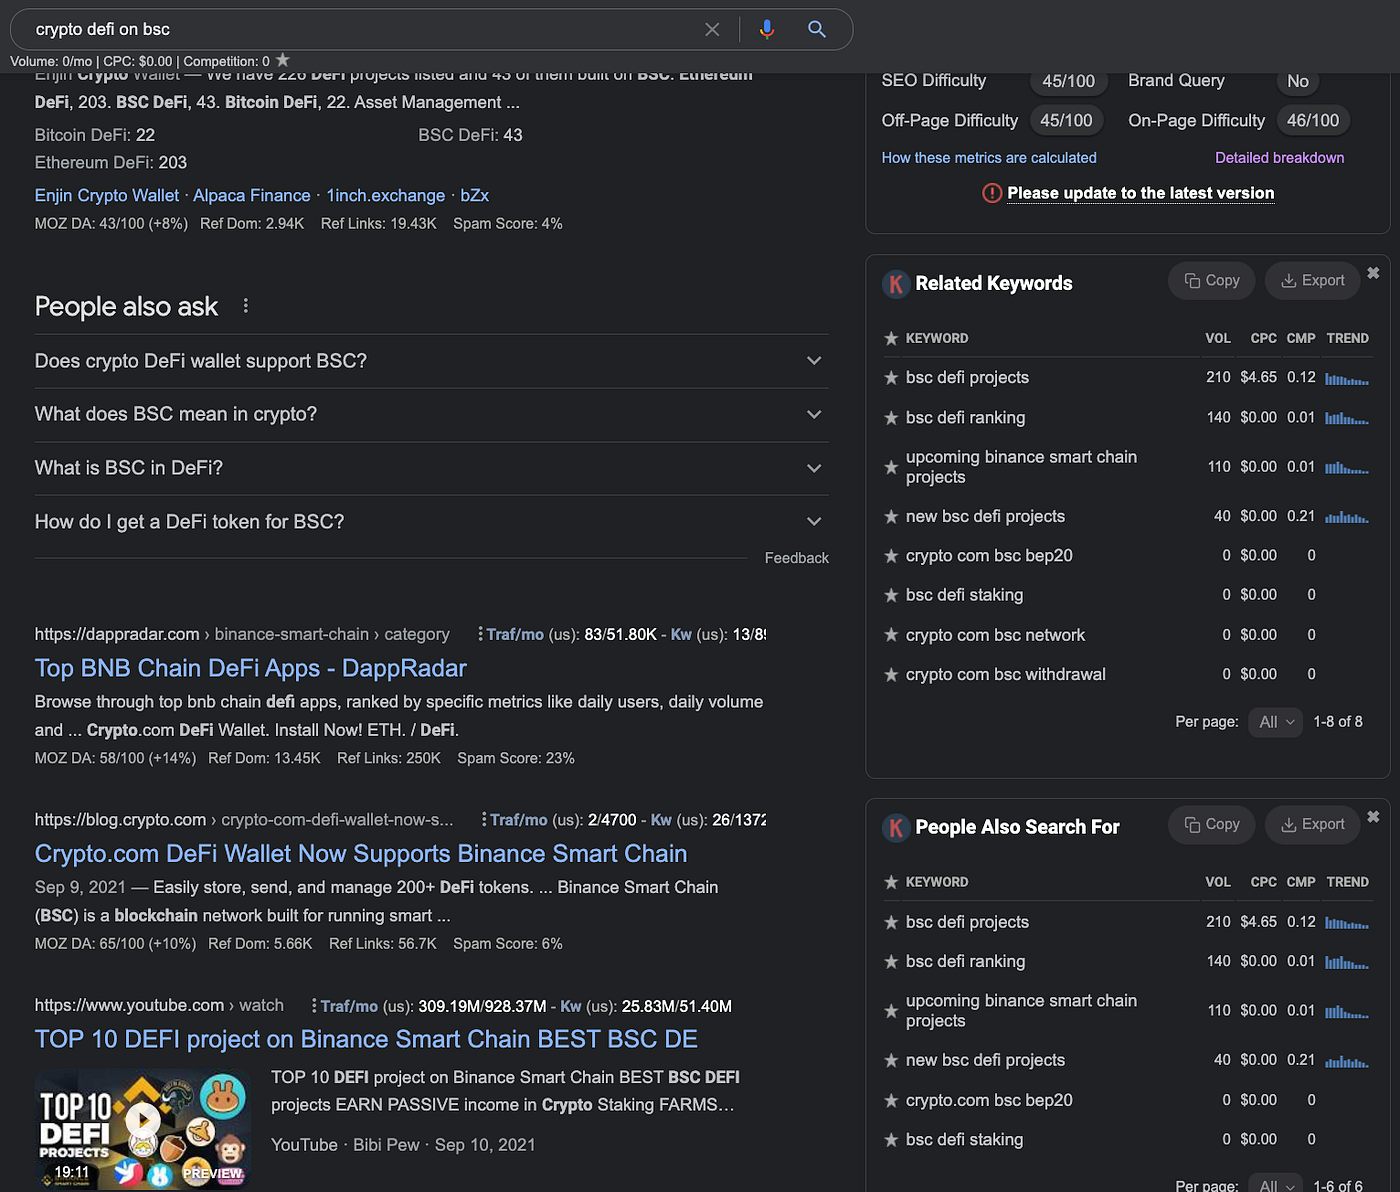This screenshot has width=1400, height=1192.
Task: Close the Related Keywords panel
Action: pyautogui.click(x=1373, y=273)
